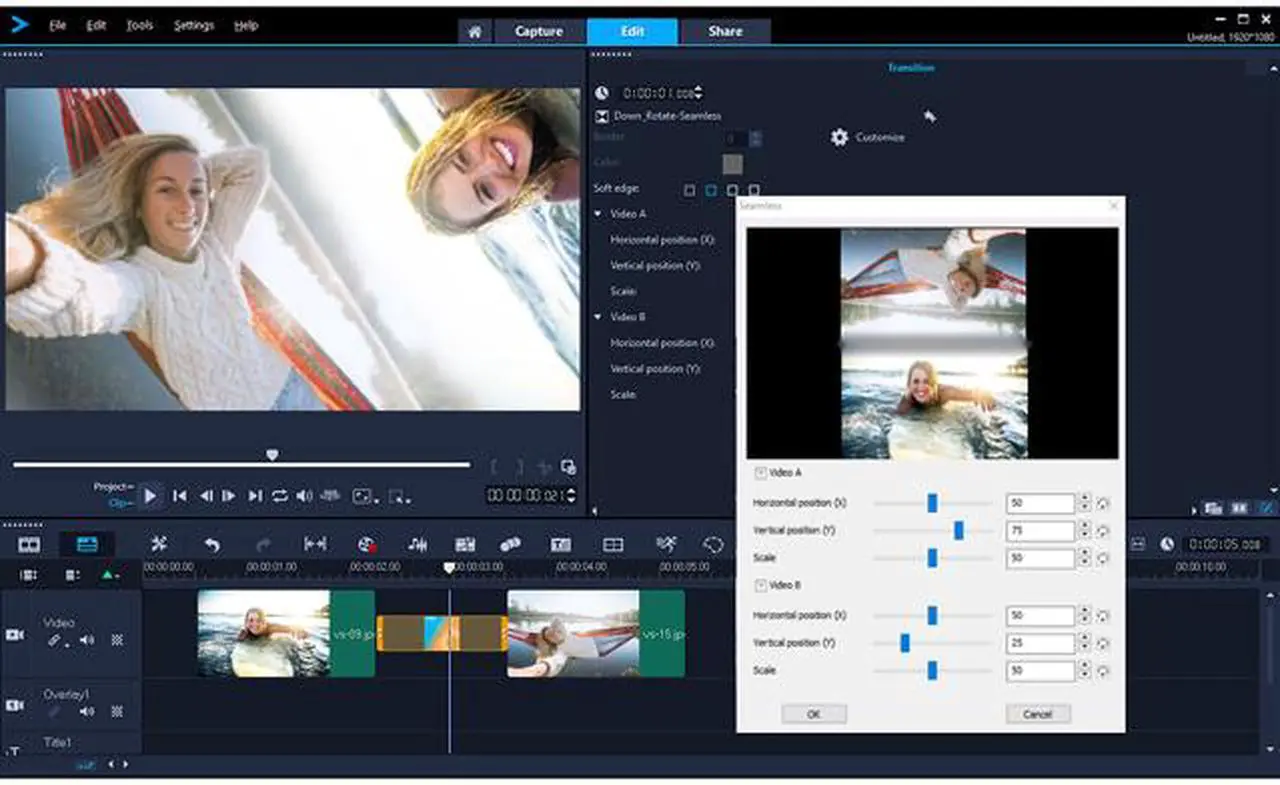Open the preview volume control
The height and width of the screenshot is (785, 1280).
[x=304, y=495]
